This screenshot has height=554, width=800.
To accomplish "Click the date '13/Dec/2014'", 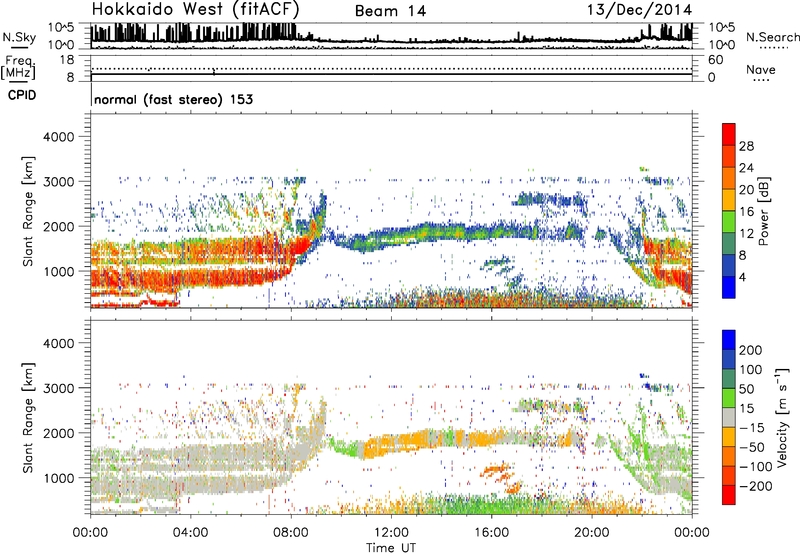I will [639, 10].
